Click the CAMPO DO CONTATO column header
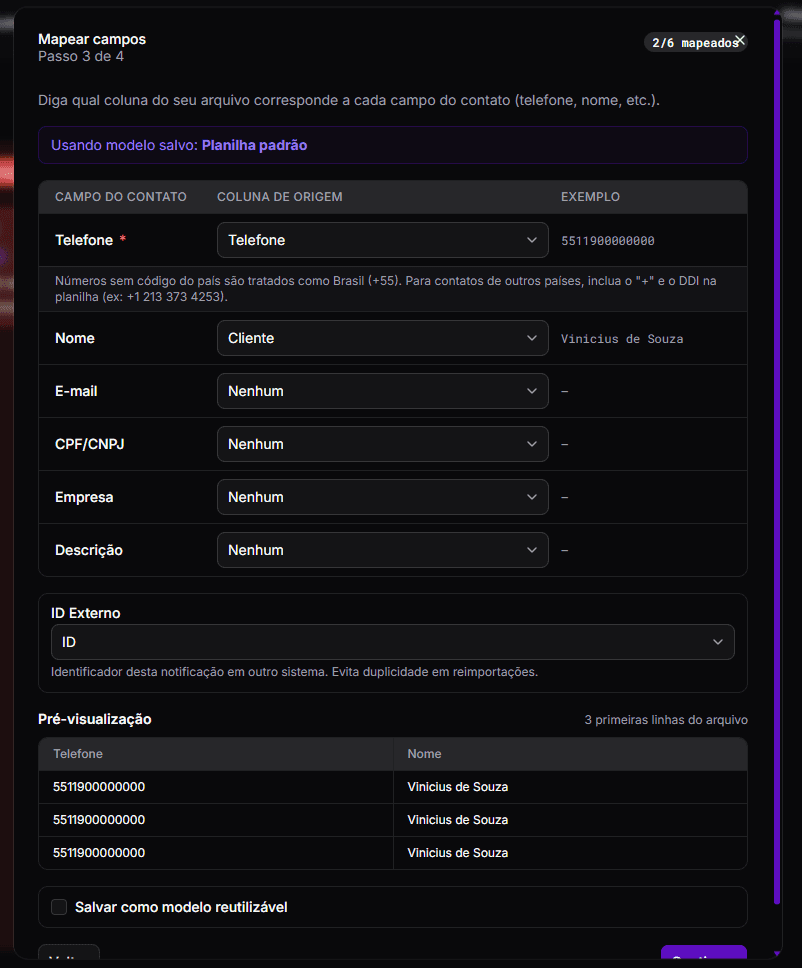Viewport: 802px width, 968px height. (x=120, y=197)
